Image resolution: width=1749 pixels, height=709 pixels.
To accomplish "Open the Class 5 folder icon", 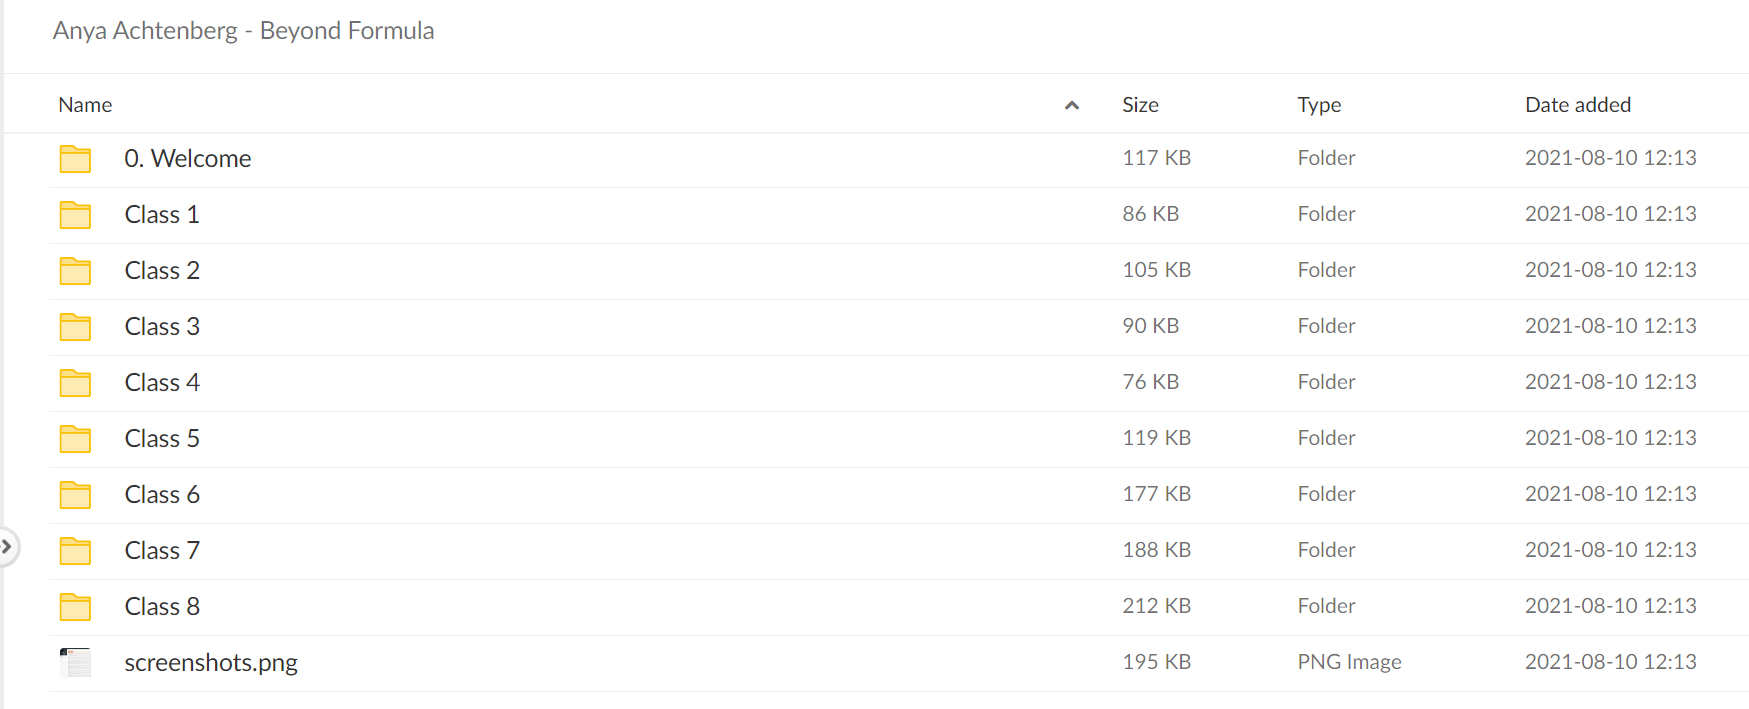I will (75, 439).
